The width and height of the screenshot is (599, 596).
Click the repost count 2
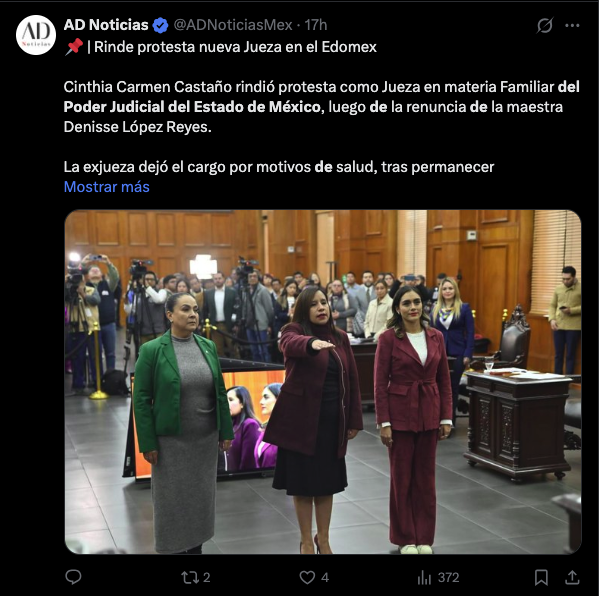coord(206,577)
